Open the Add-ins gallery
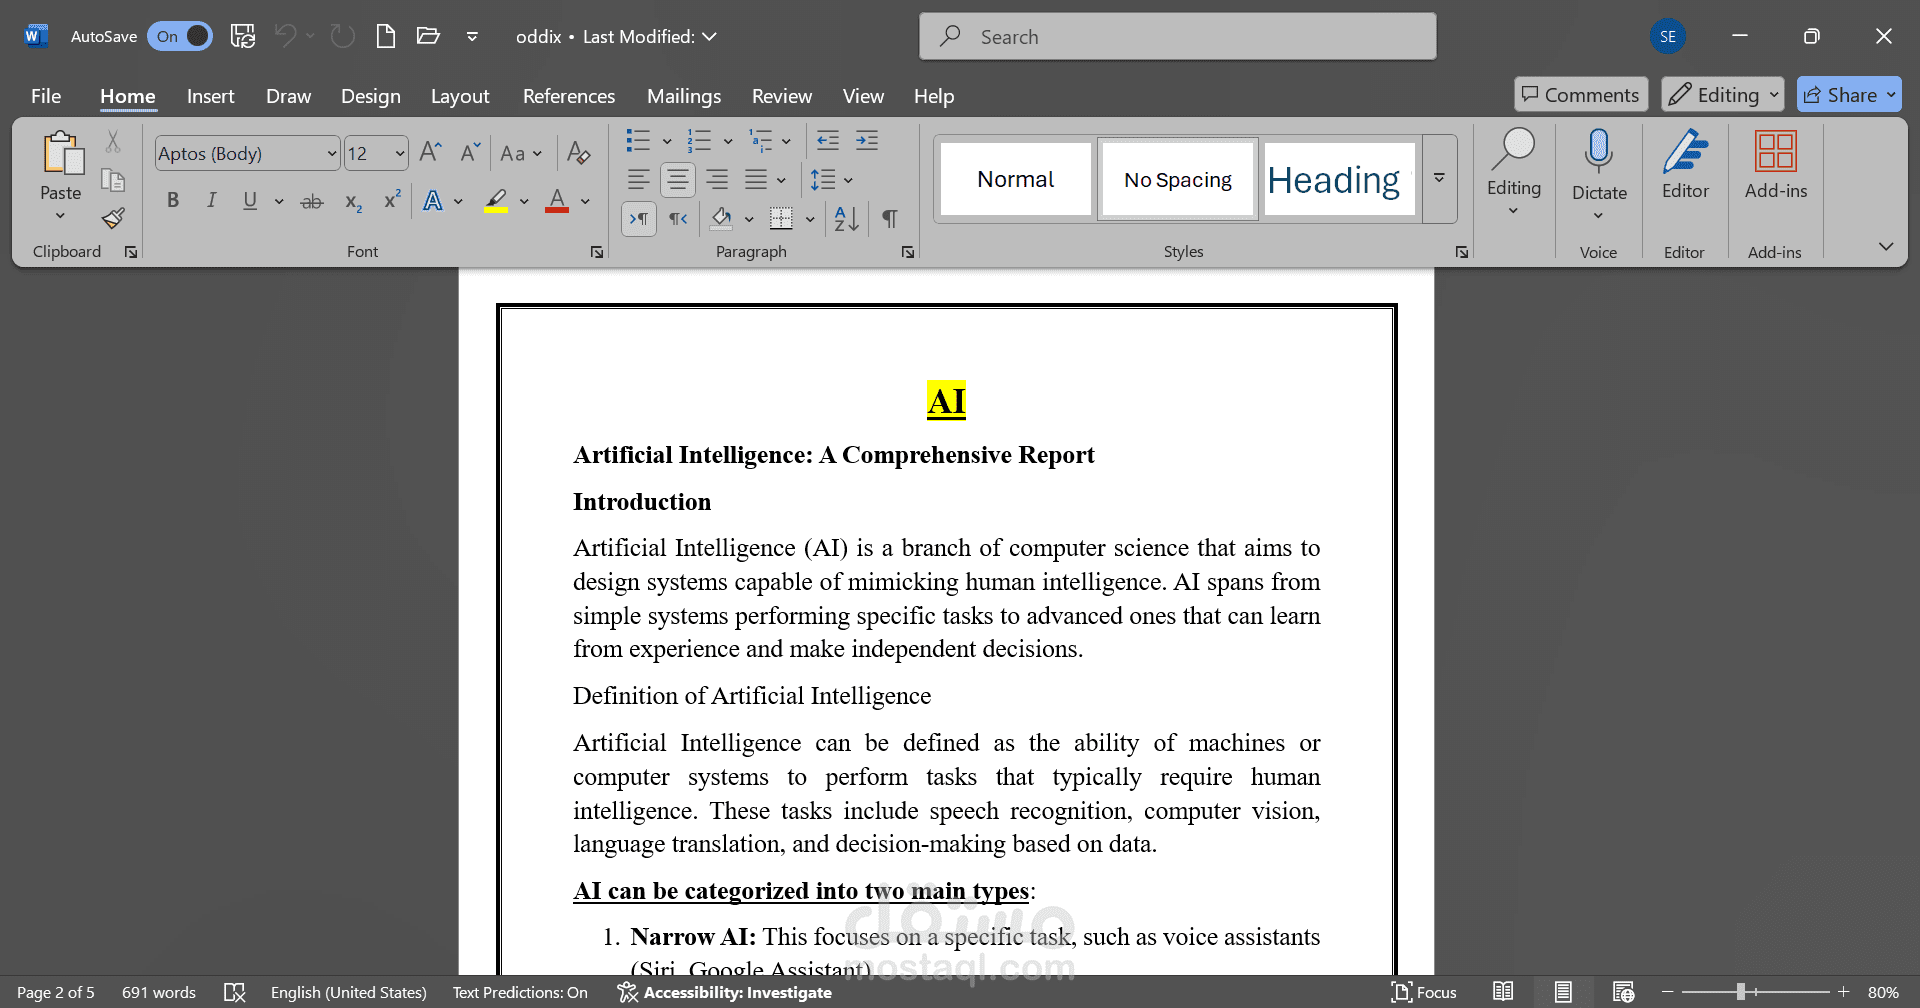Image resolution: width=1920 pixels, height=1008 pixels. (x=1776, y=166)
